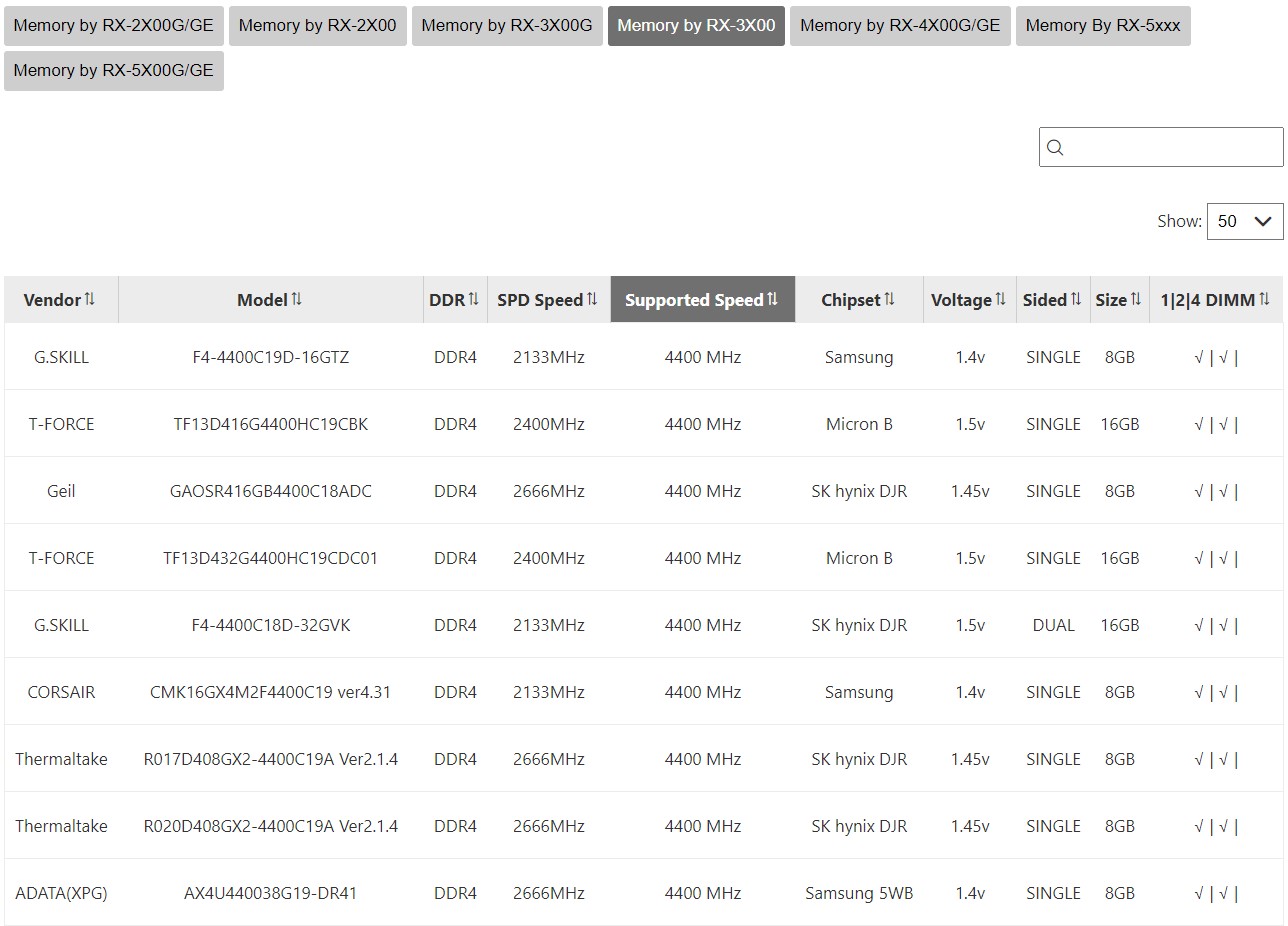1288x926 pixels.
Task: Click 1.5v voltage in TF13D416G4400HC19CBK row
Action: [x=970, y=424]
